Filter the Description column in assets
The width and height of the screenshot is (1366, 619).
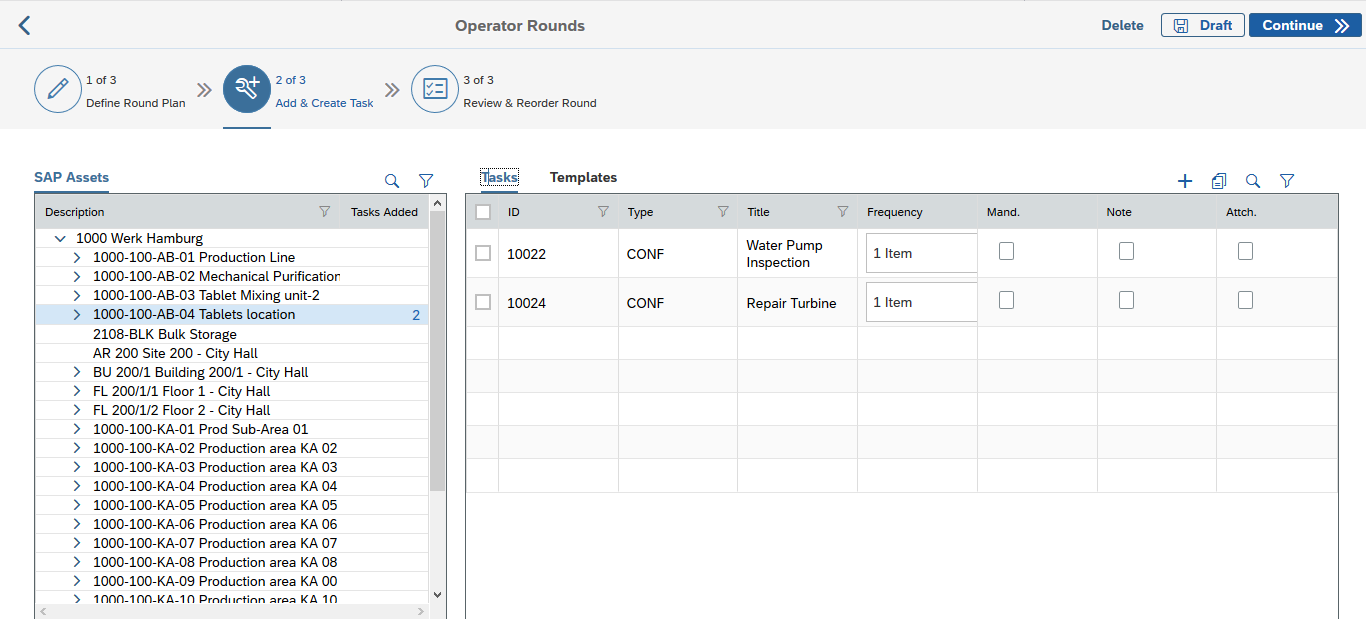pos(324,212)
